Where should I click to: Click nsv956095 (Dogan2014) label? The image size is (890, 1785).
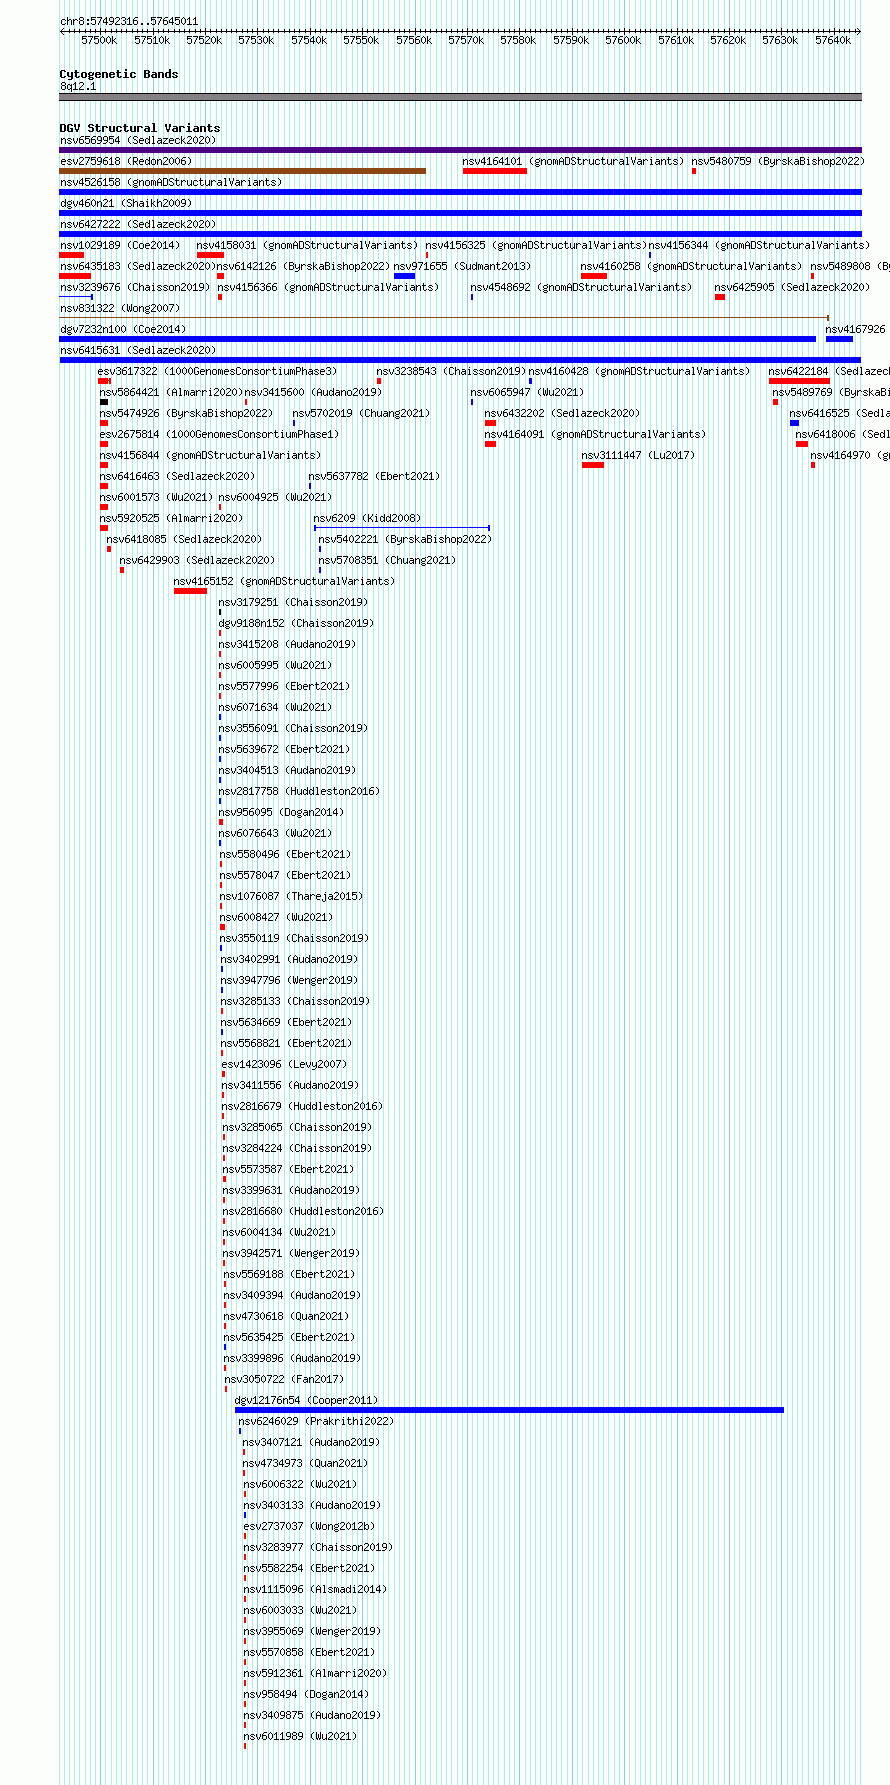click(281, 812)
